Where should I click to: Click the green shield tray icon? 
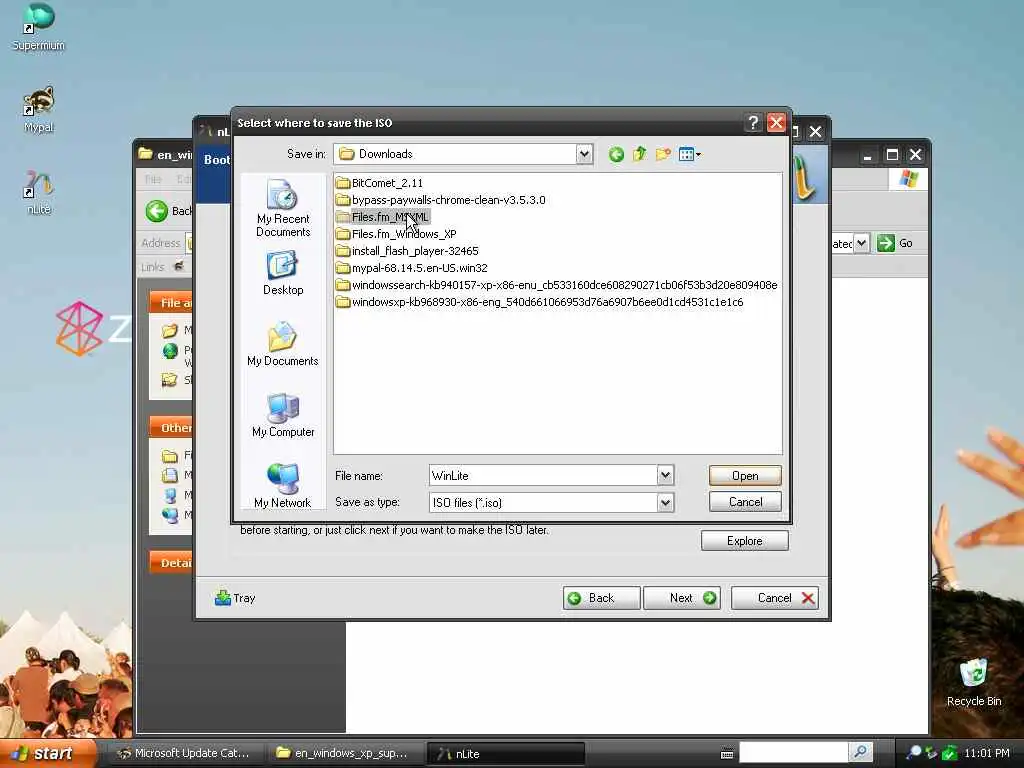pos(950,753)
